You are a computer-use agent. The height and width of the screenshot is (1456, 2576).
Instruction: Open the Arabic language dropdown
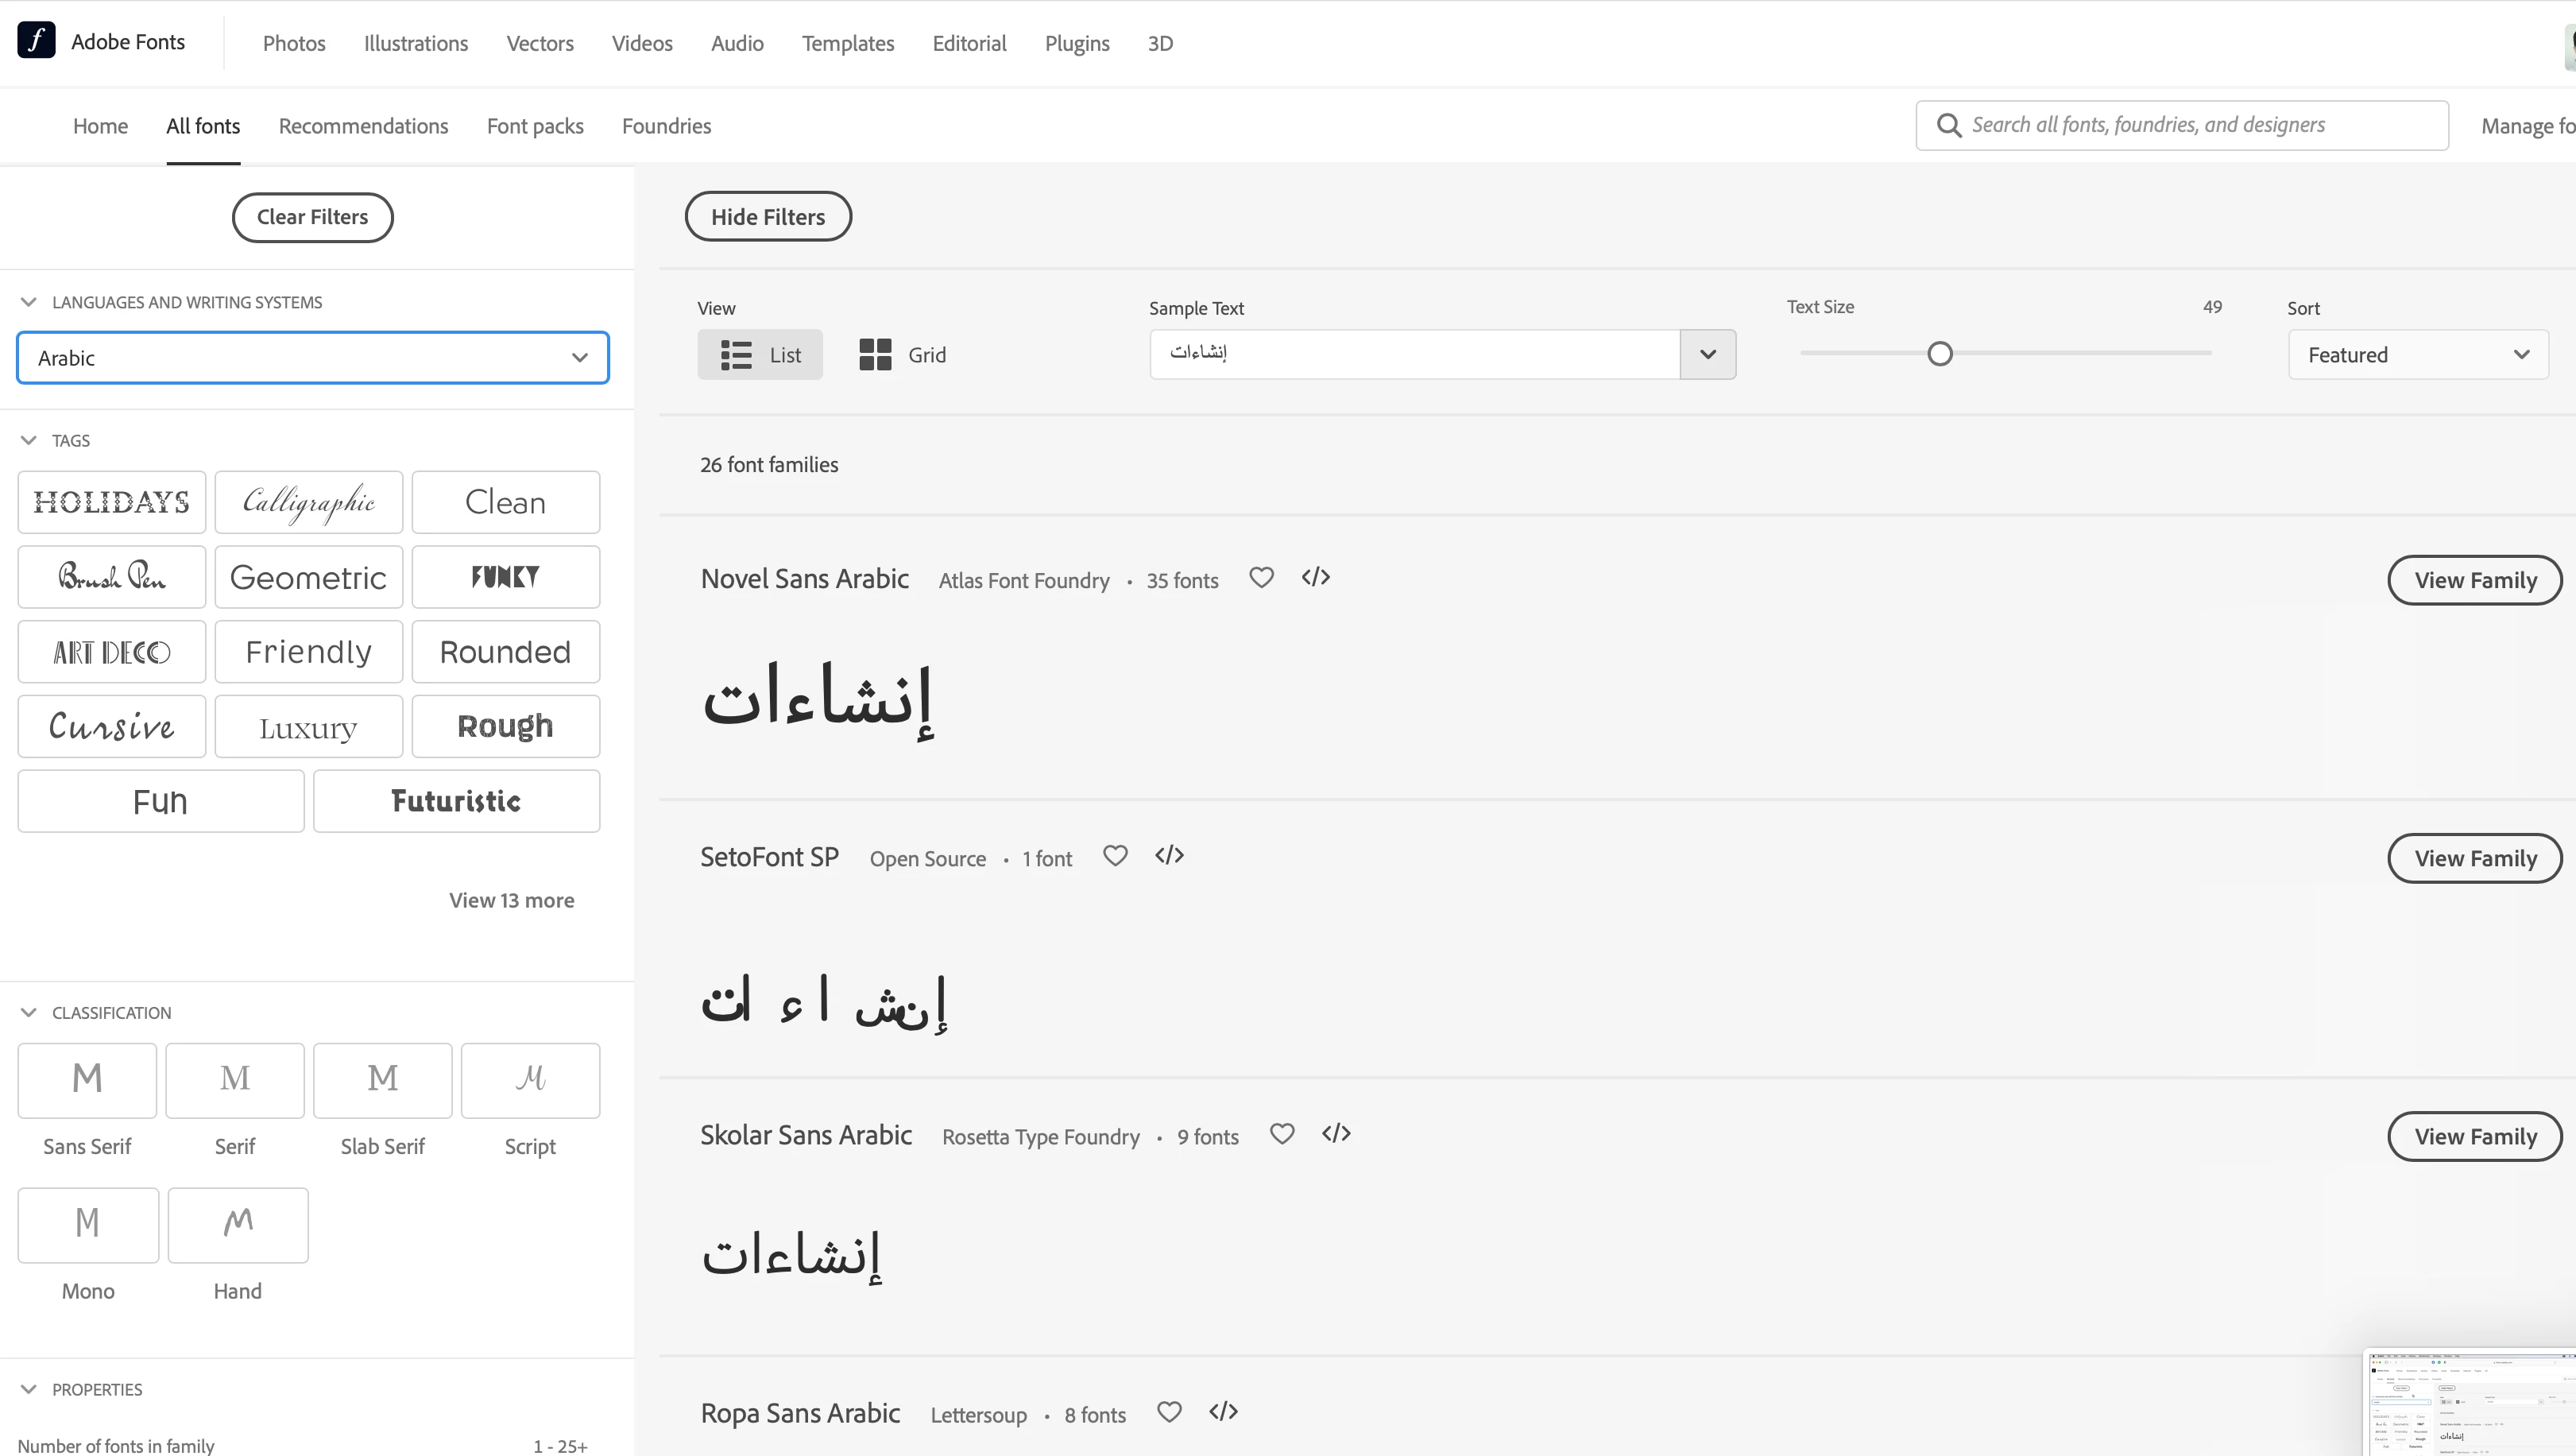tap(312, 358)
